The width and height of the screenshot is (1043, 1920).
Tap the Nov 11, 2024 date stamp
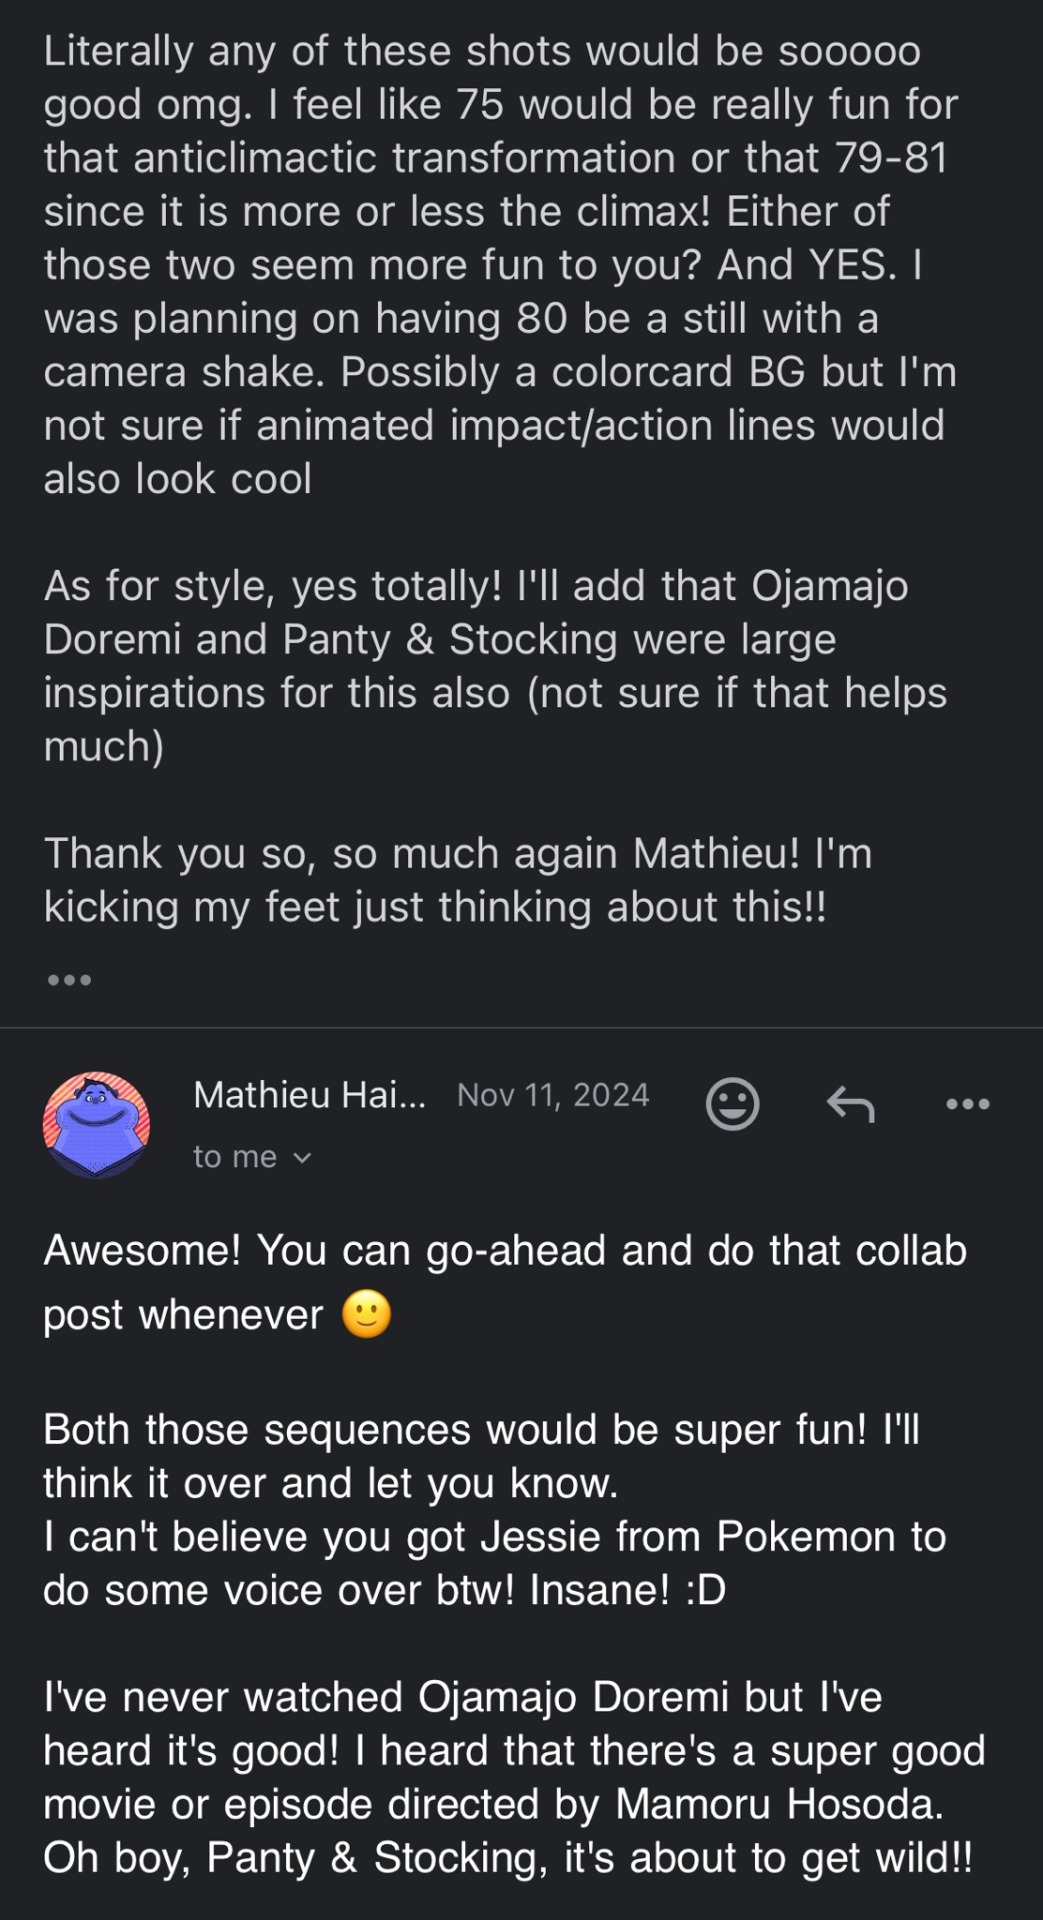(553, 1095)
